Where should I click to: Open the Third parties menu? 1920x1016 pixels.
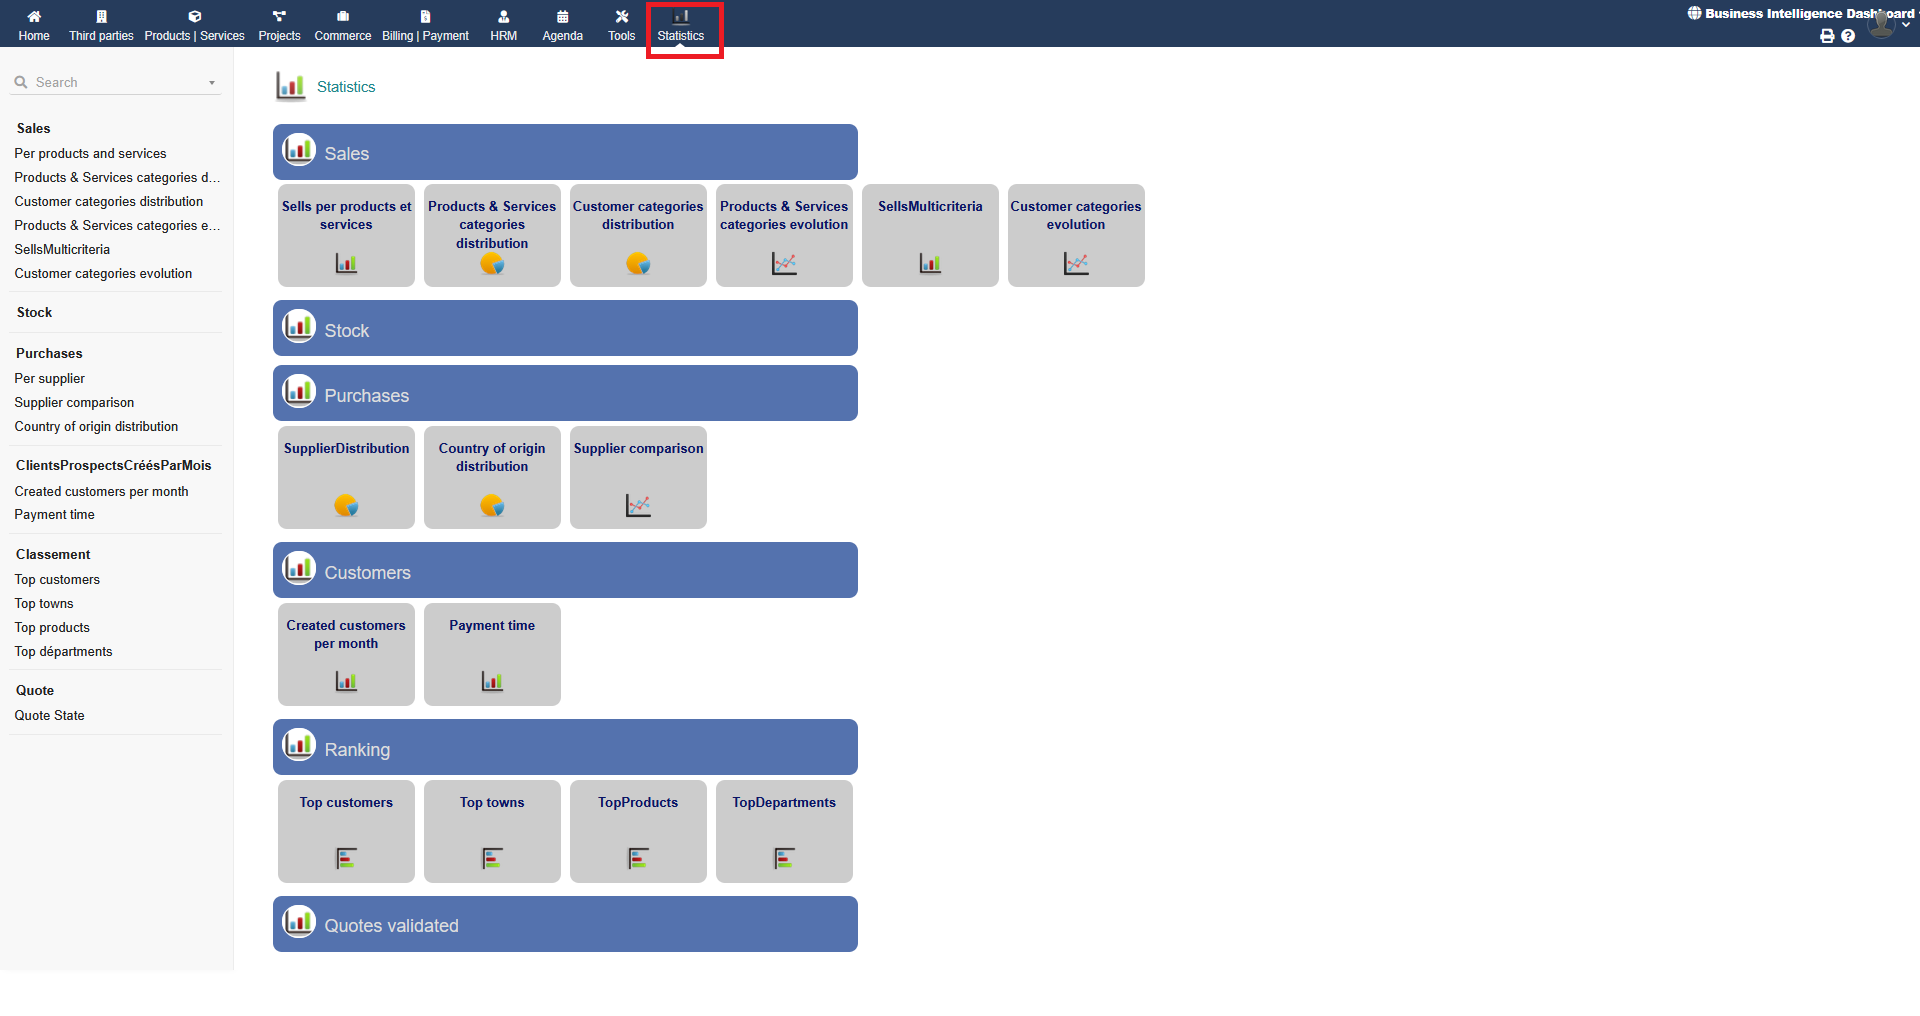coord(101,25)
